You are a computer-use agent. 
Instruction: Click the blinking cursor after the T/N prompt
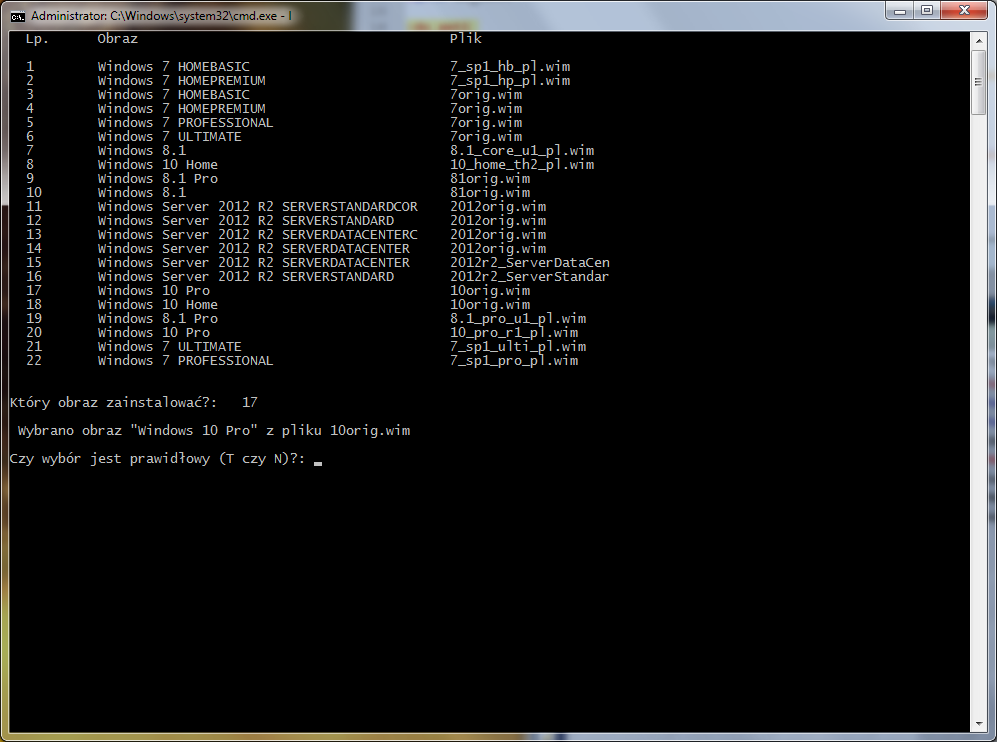318,463
